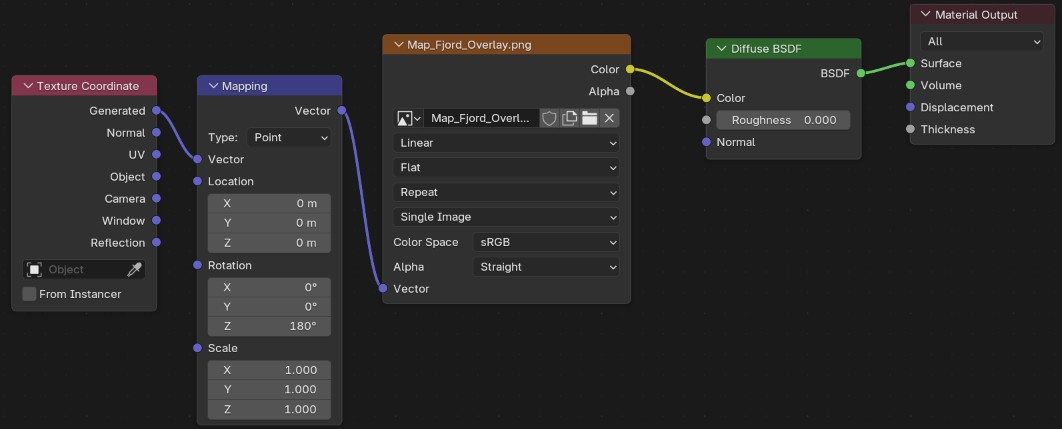Click the image texture Alpha output socket
The width and height of the screenshot is (1062, 429).
(630, 91)
